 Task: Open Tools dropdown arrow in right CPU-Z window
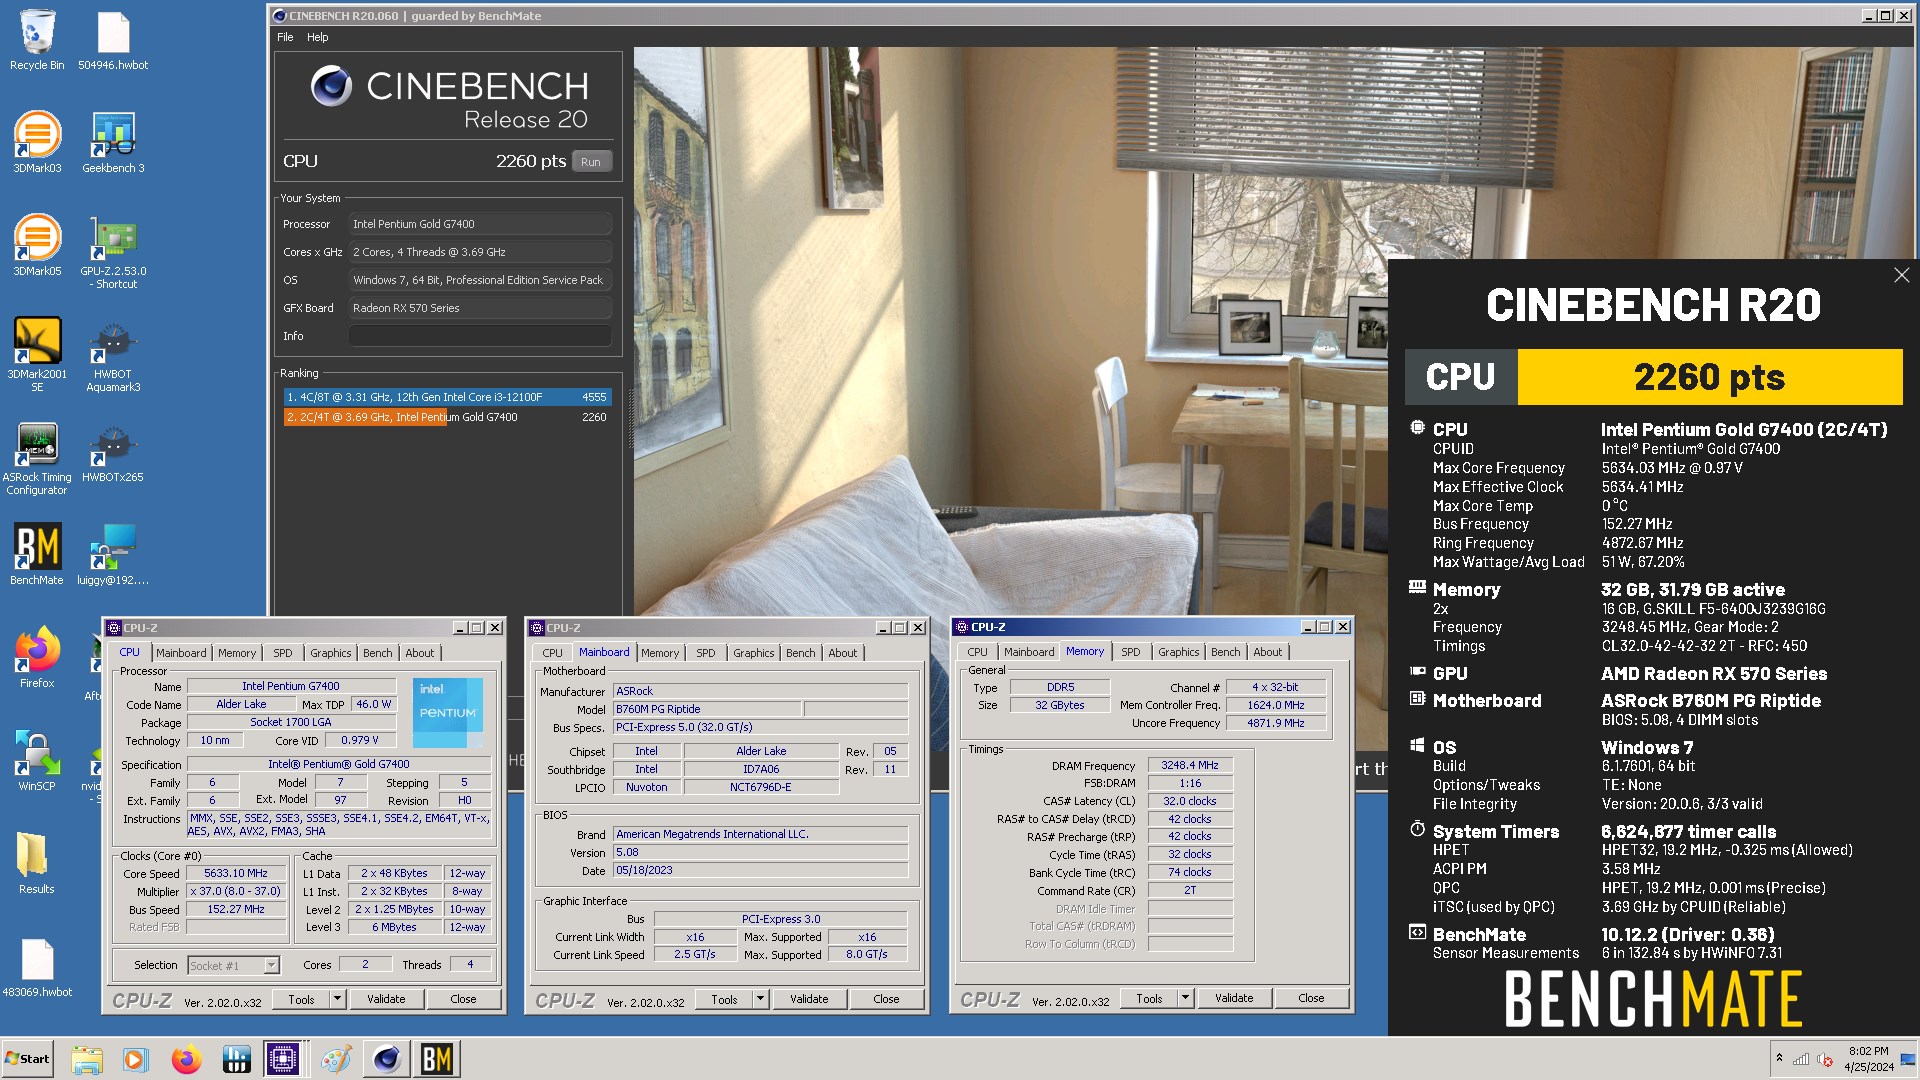pyautogui.click(x=1185, y=998)
